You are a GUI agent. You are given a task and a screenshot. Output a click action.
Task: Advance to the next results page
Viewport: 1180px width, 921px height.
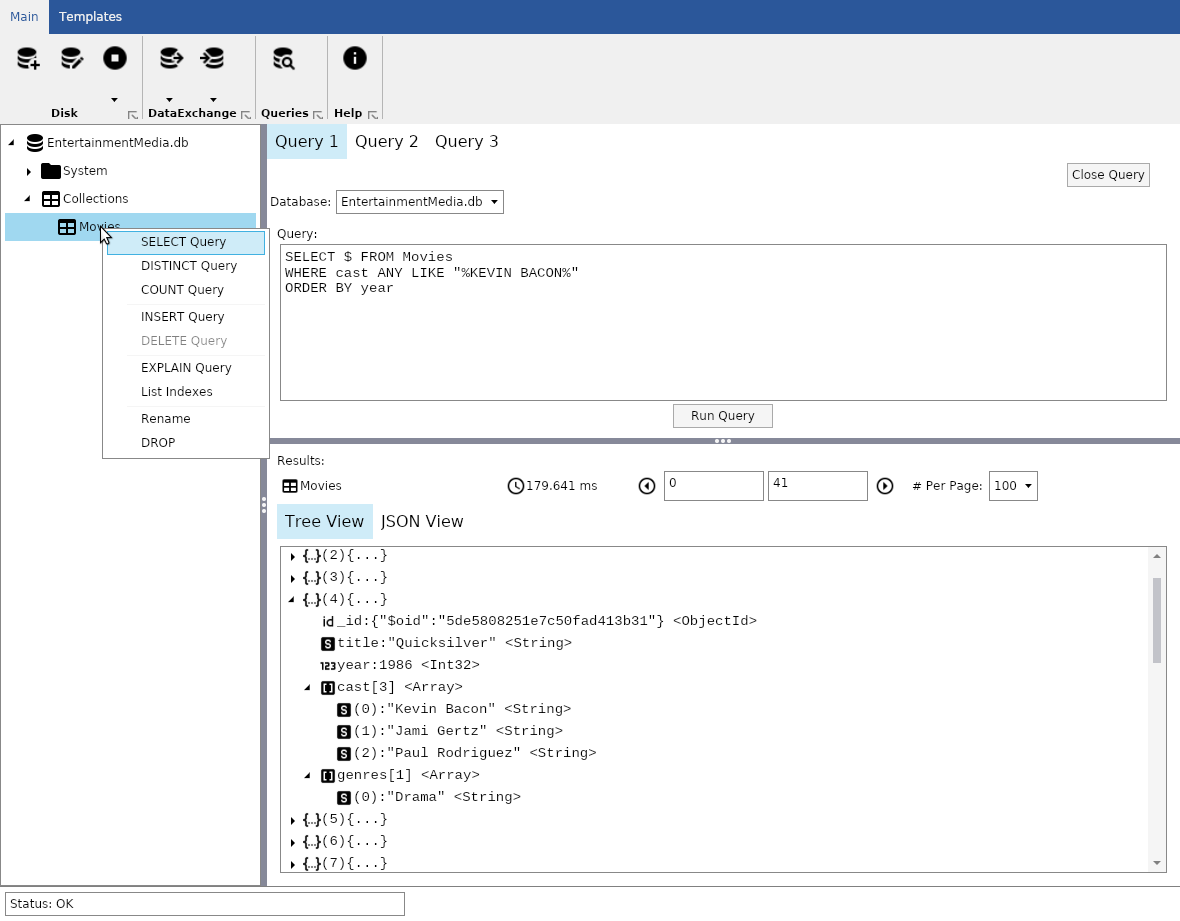(x=885, y=485)
